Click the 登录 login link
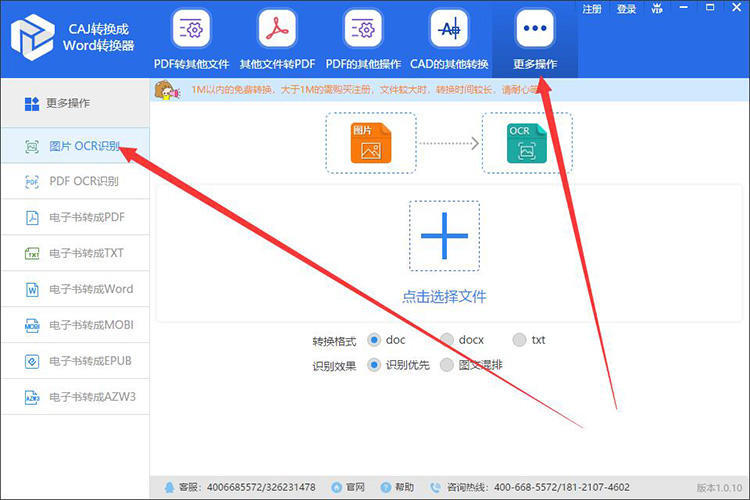The image size is (750, 500). (626, 9)
